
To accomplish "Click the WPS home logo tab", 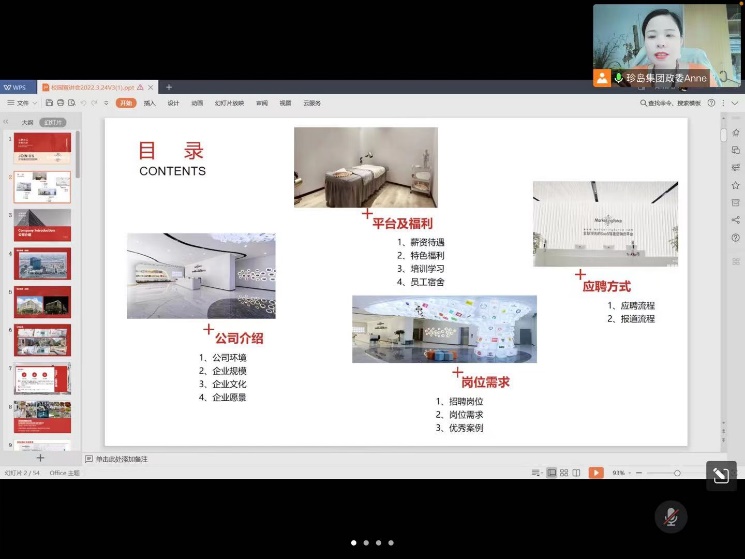I will [14, 87].
